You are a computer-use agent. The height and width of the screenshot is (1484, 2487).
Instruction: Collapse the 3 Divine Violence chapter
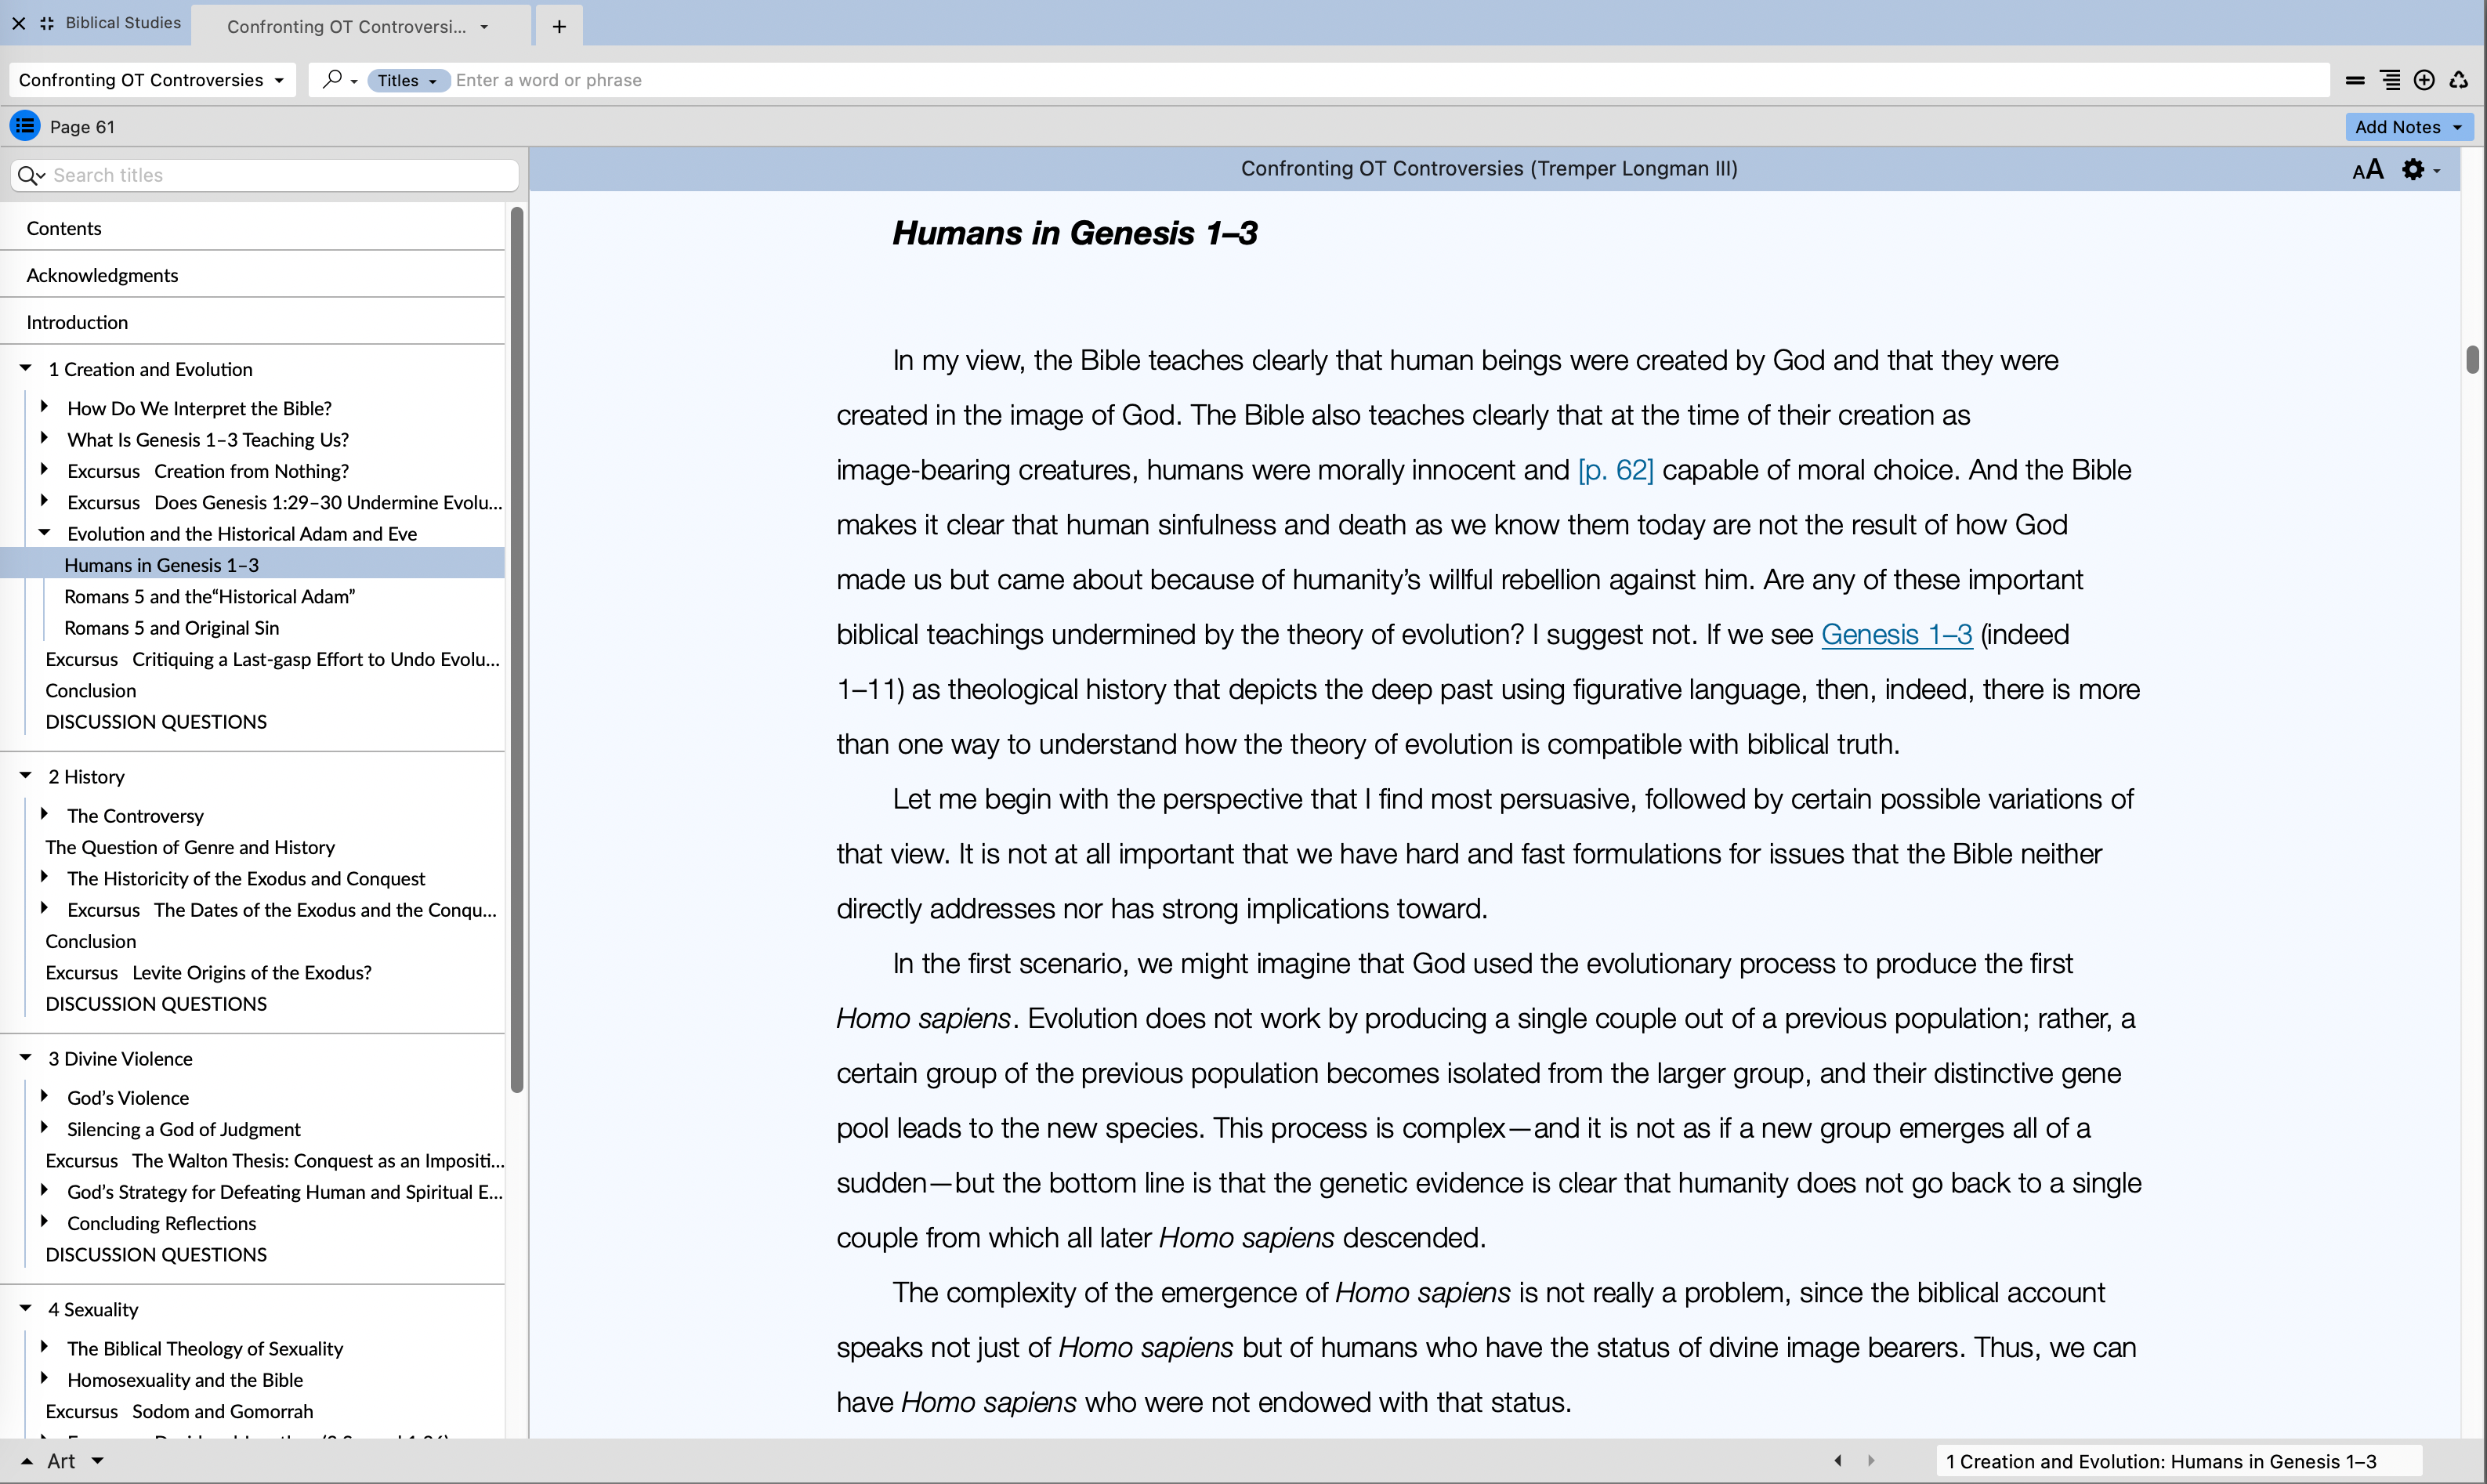[x=26, y=1057]
